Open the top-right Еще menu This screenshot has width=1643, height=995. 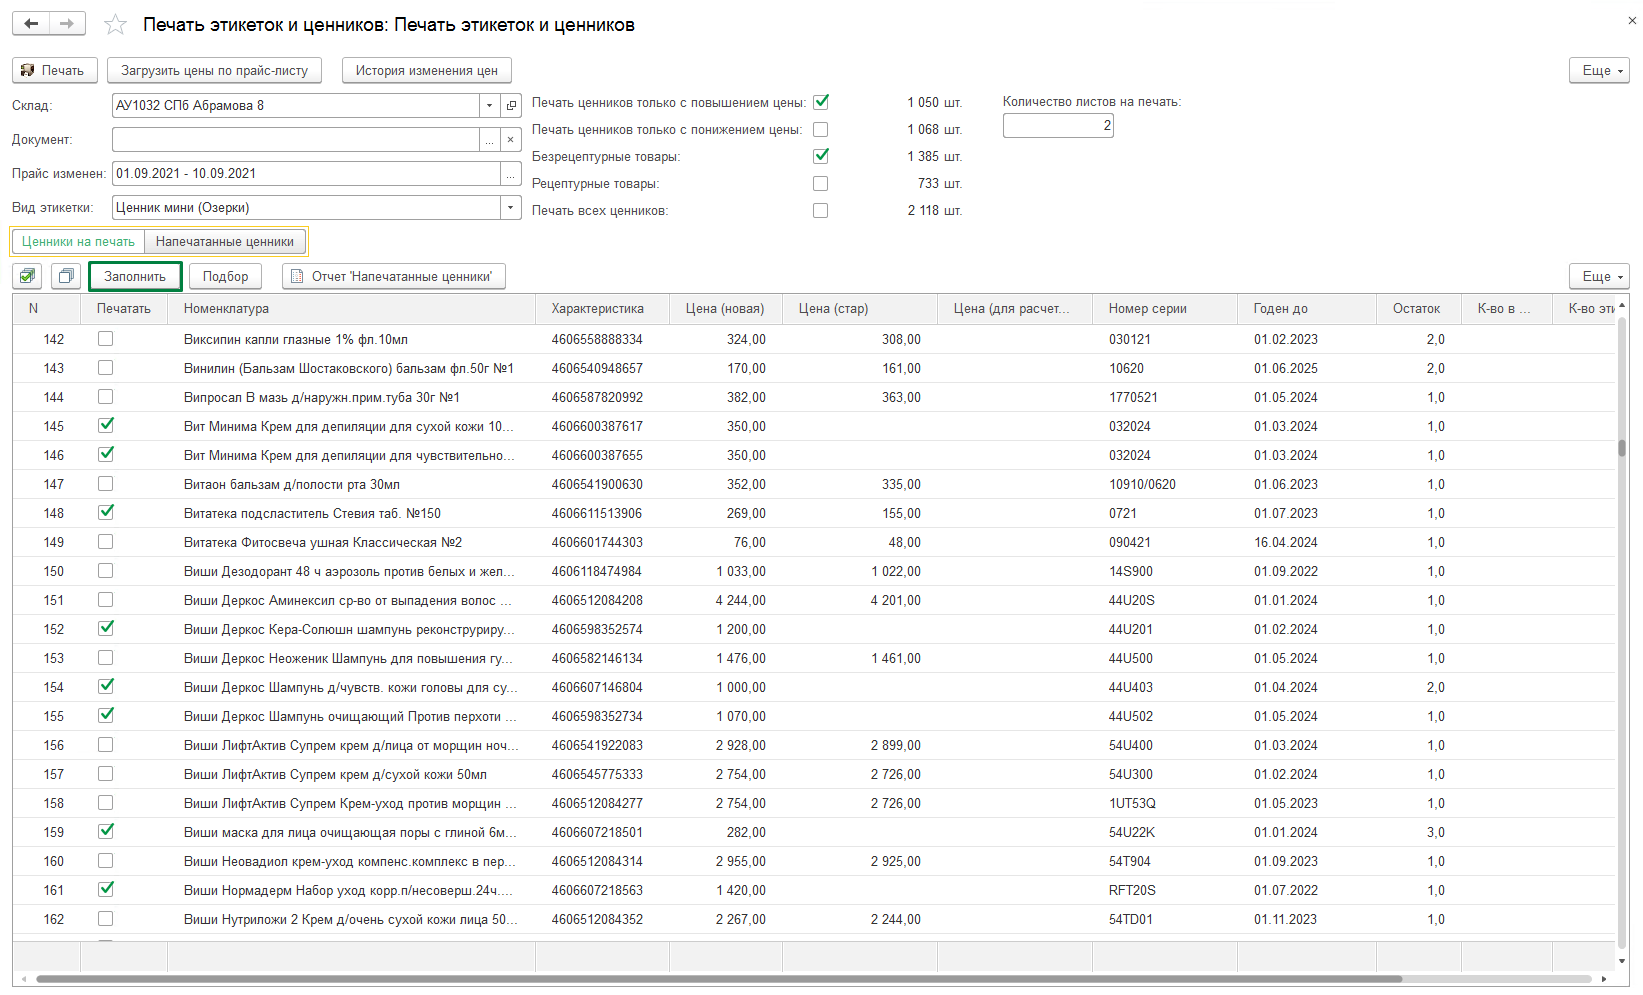[1599, 70]
